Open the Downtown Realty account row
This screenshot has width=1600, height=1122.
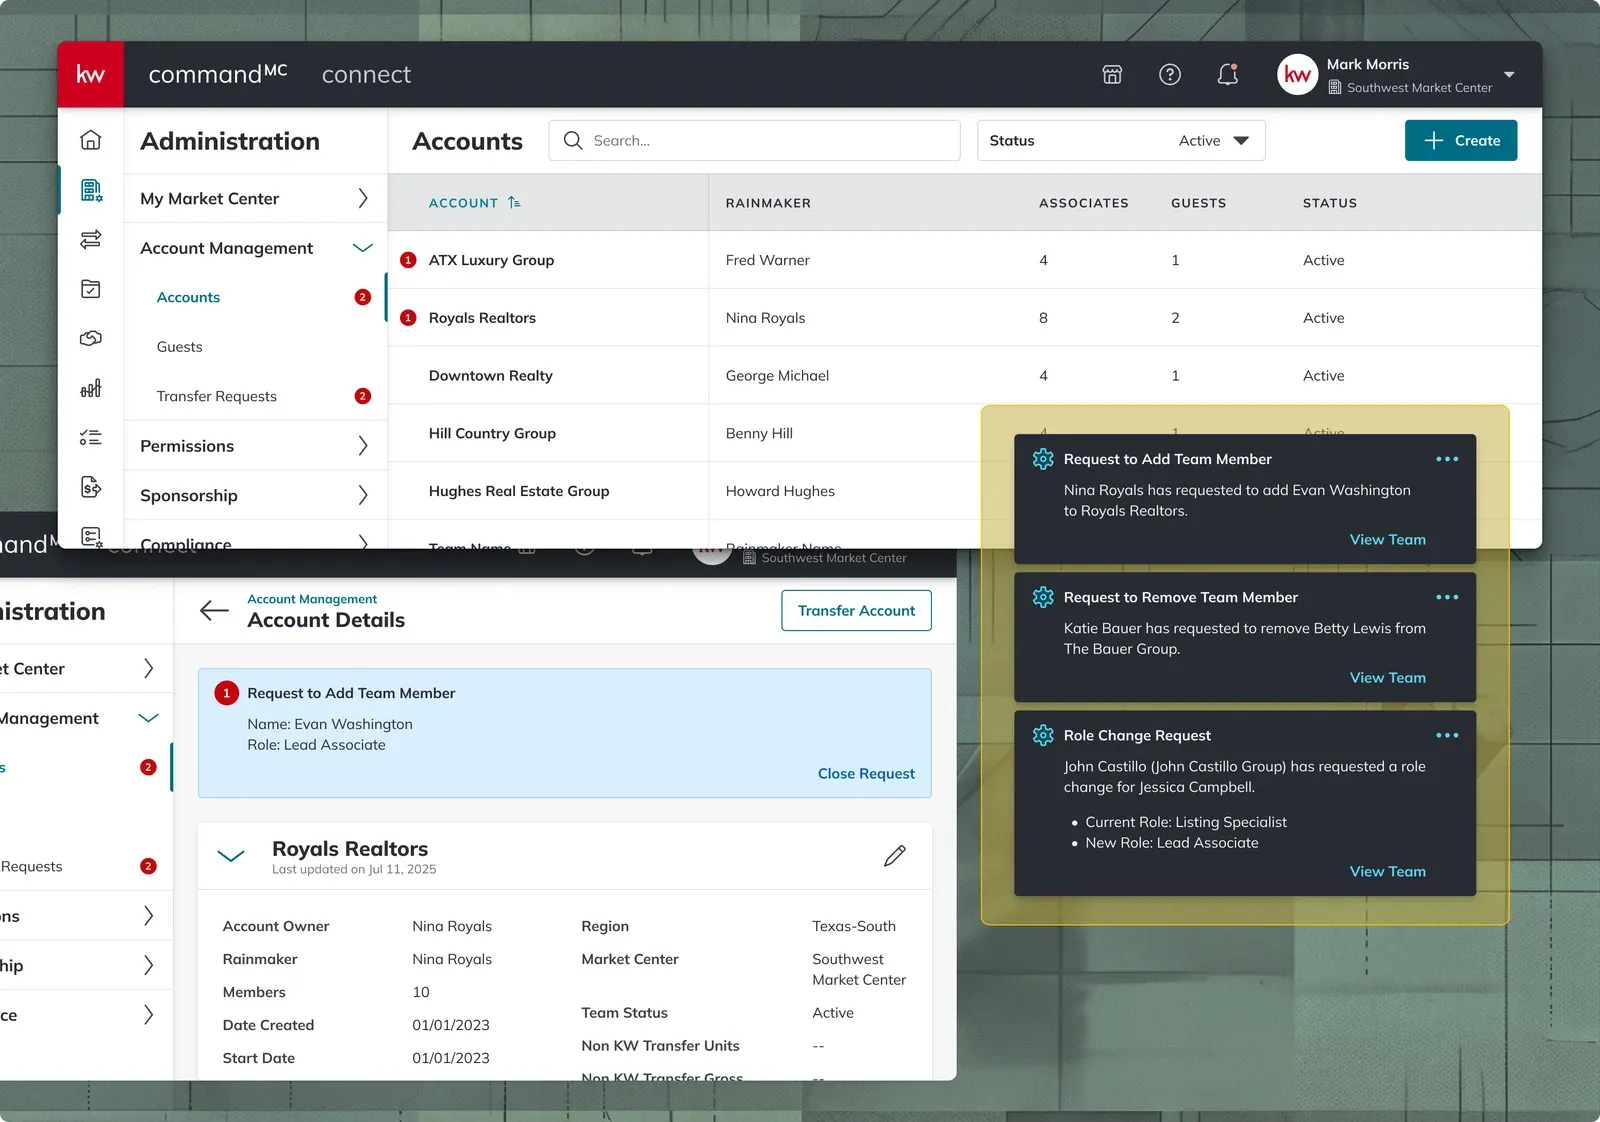point(491,376)
